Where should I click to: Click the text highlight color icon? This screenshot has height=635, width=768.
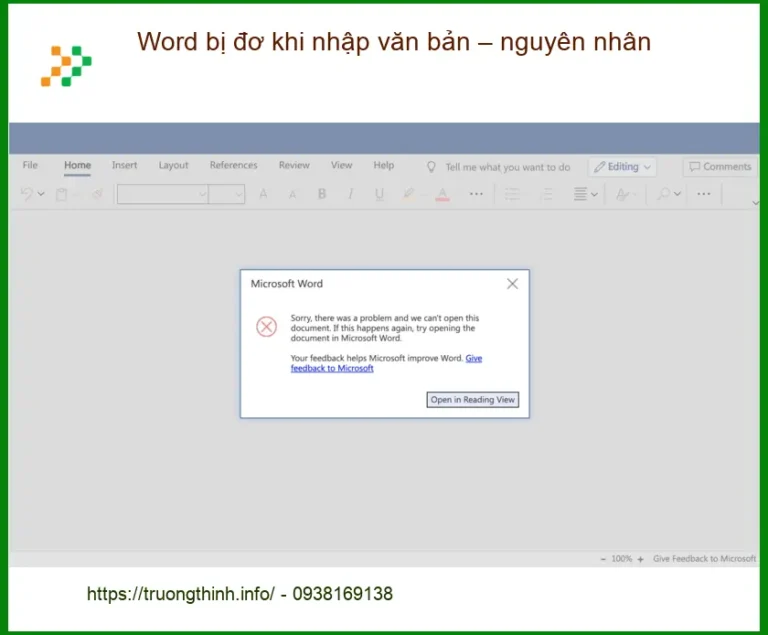point(408,195)
